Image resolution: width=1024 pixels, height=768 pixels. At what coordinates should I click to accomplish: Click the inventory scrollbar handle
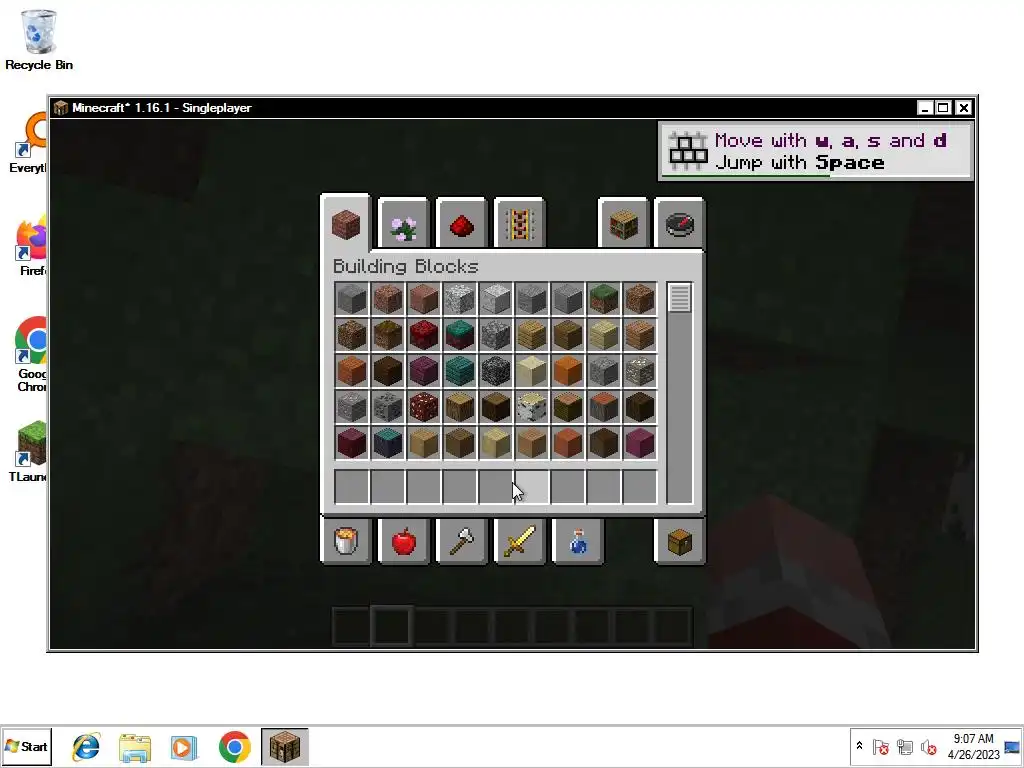point(679,298)
